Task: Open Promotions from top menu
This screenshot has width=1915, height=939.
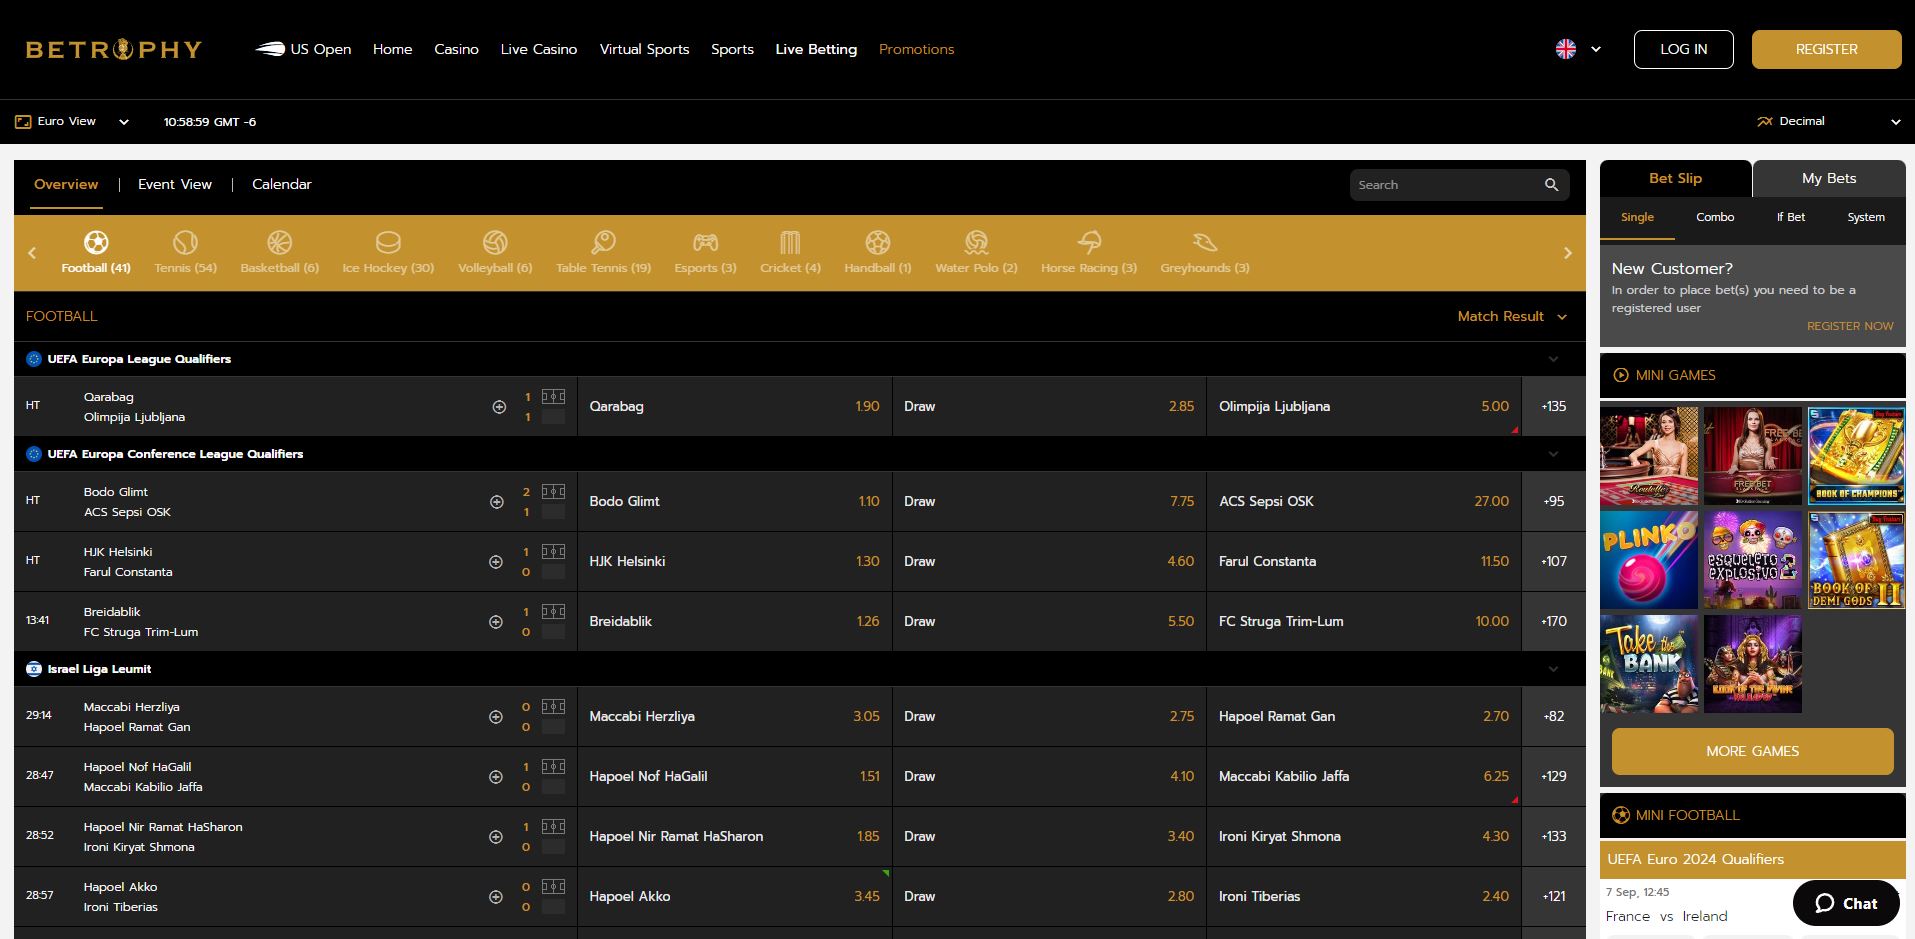Action: [x=916, y=49]
